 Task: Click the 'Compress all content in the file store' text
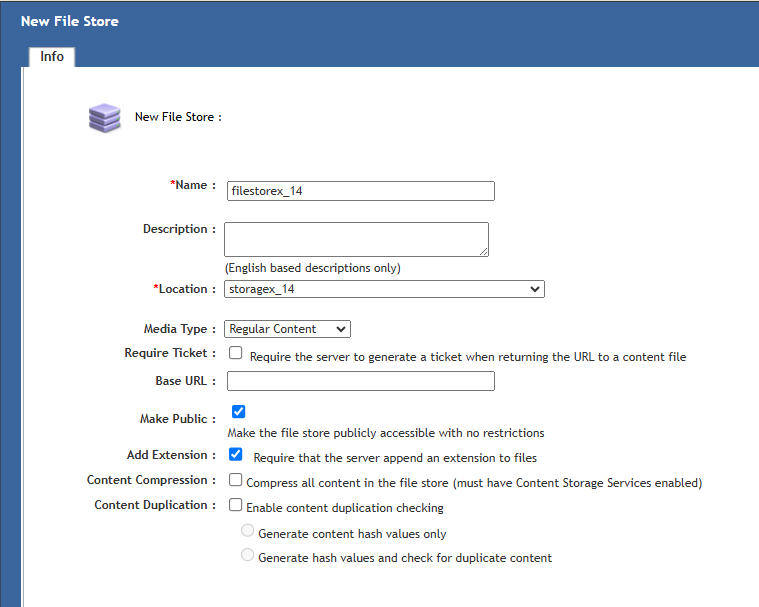474,483
